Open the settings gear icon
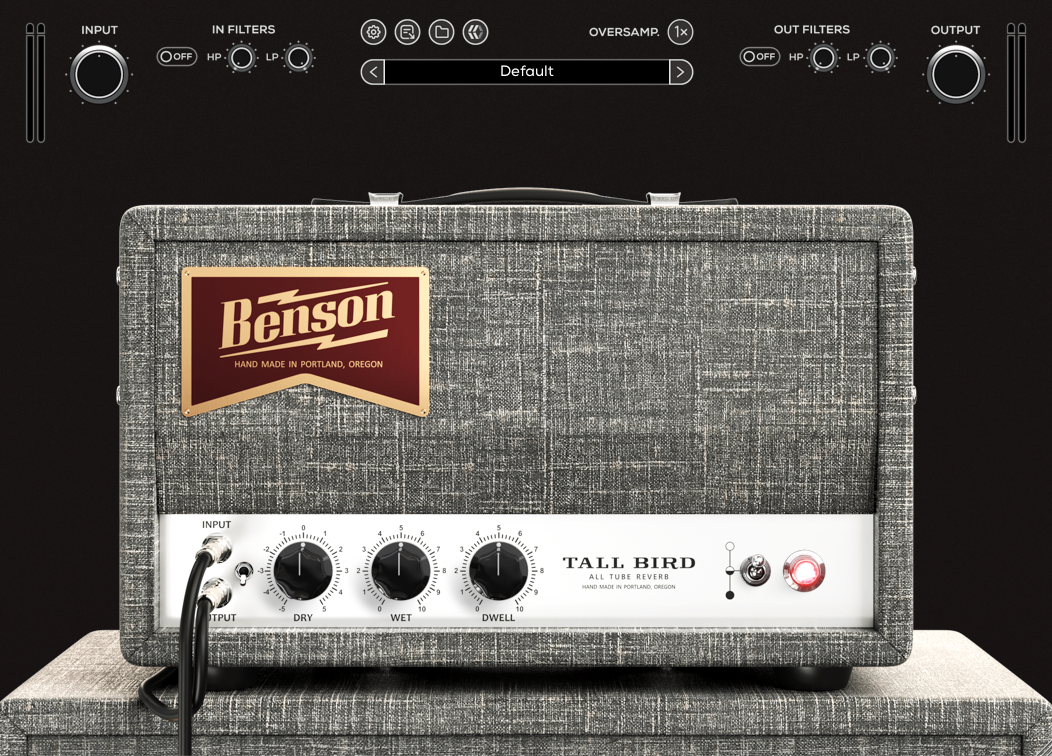Image resolution: width=1052 pixels, height=756 pixels. [372, 32]
